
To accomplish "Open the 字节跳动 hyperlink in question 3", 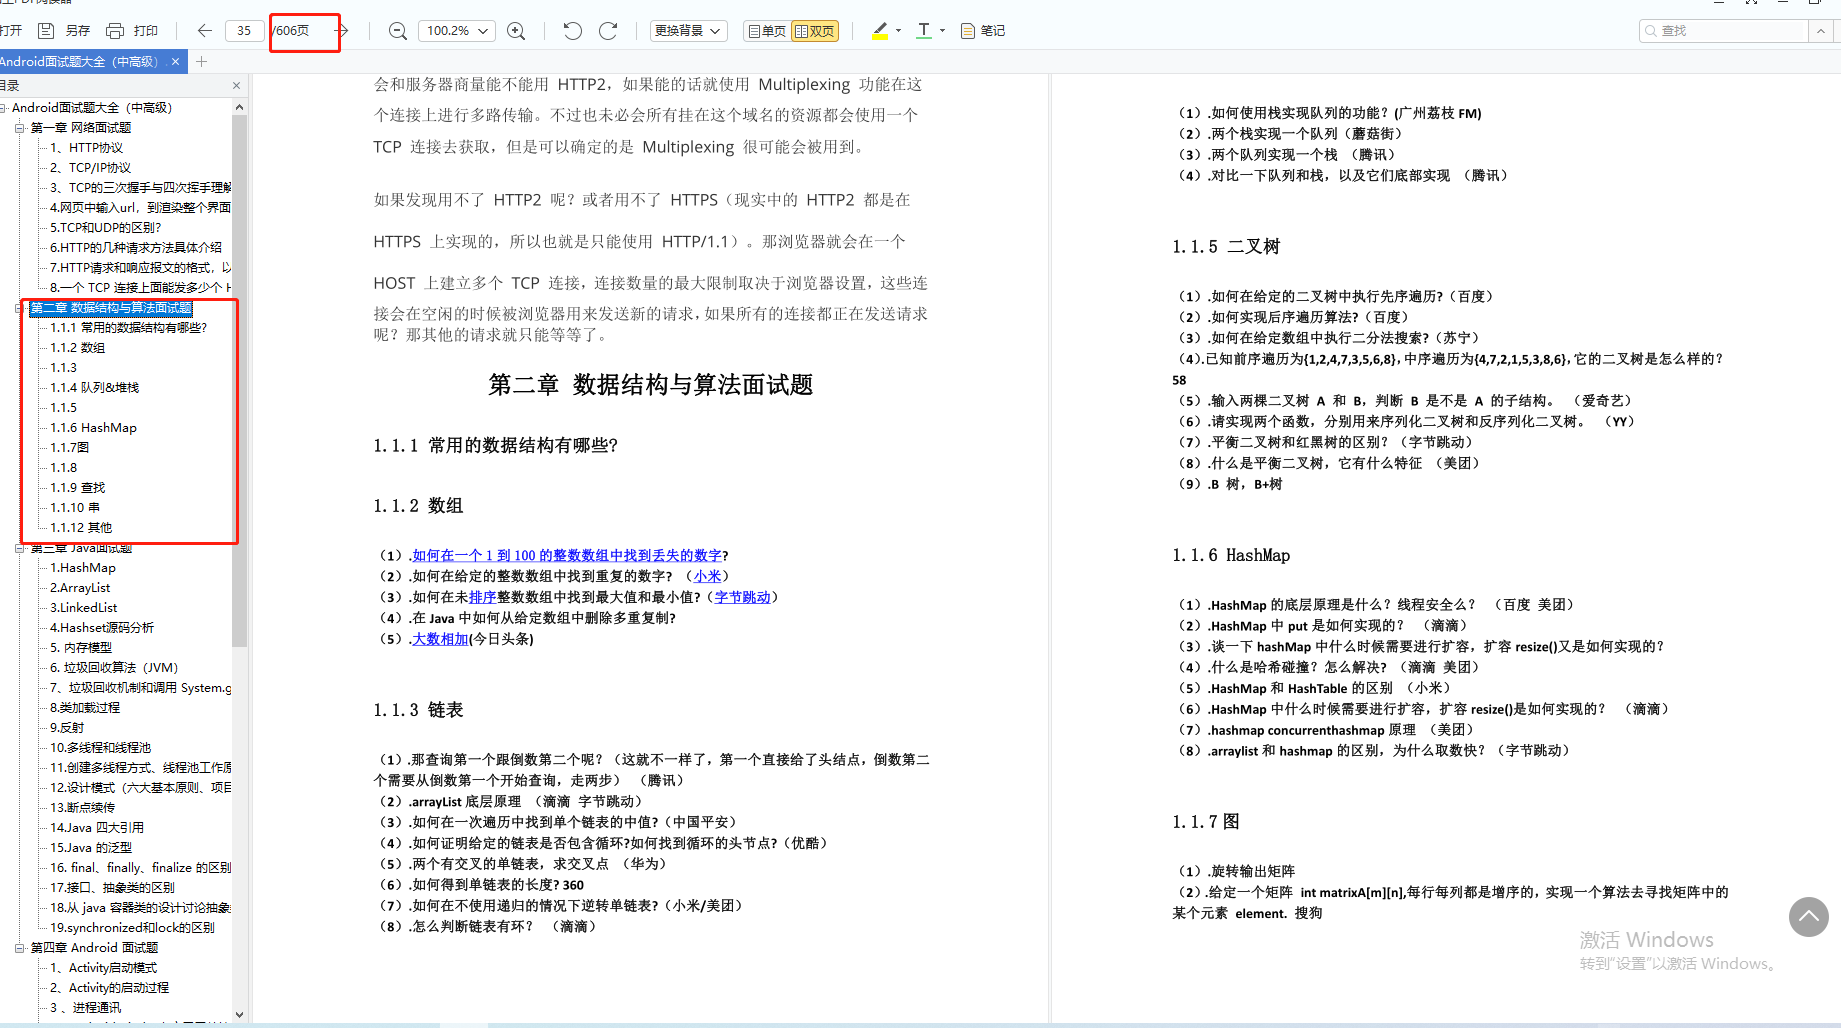I will pyautogui.click(x=743, y=597).
